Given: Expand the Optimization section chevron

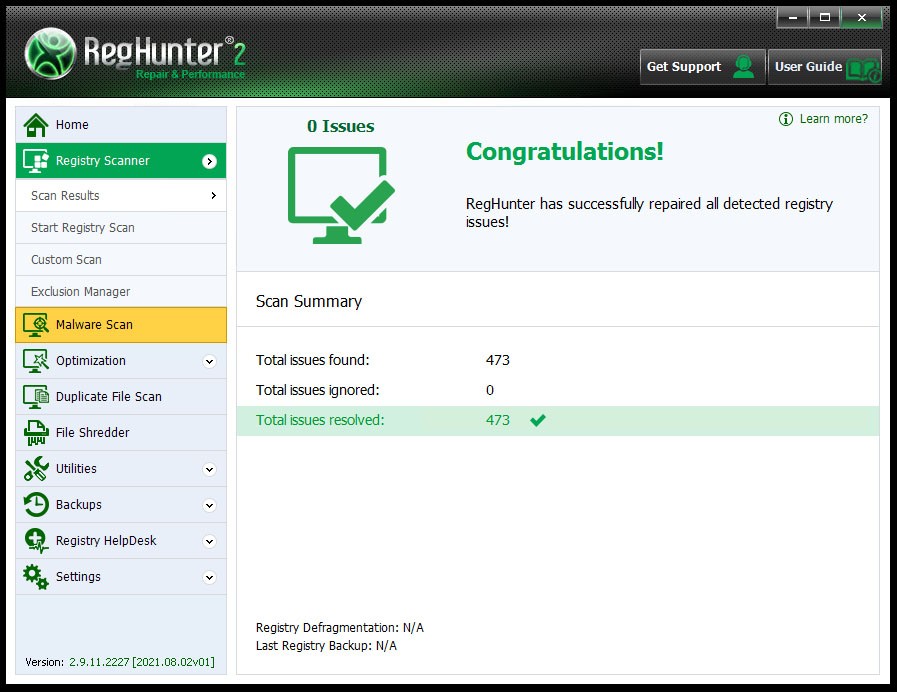Looking at the screenshot, I should 209,361.
